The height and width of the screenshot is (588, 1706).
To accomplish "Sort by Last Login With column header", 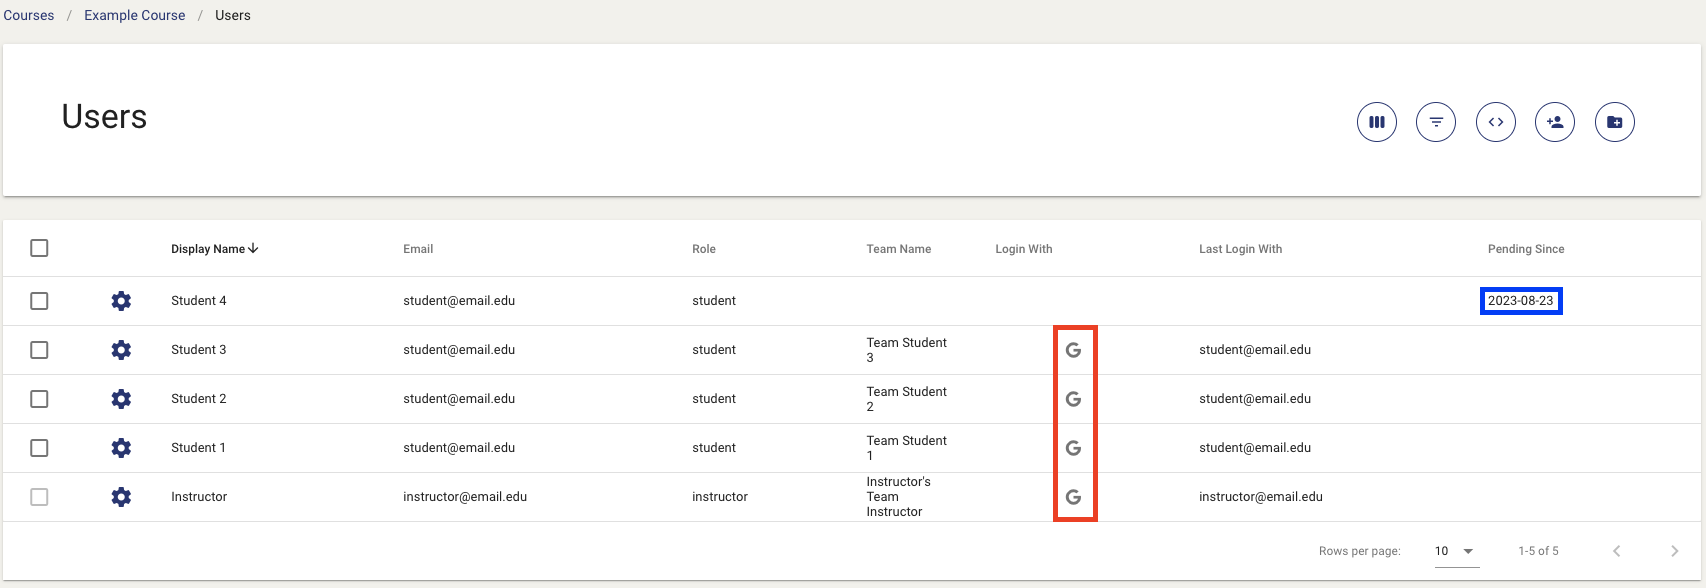I will (1241, 249).
